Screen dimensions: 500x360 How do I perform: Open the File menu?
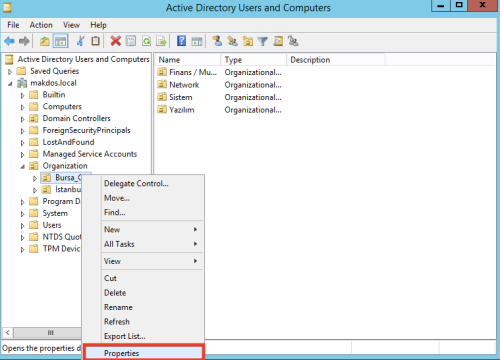point(13,25)
